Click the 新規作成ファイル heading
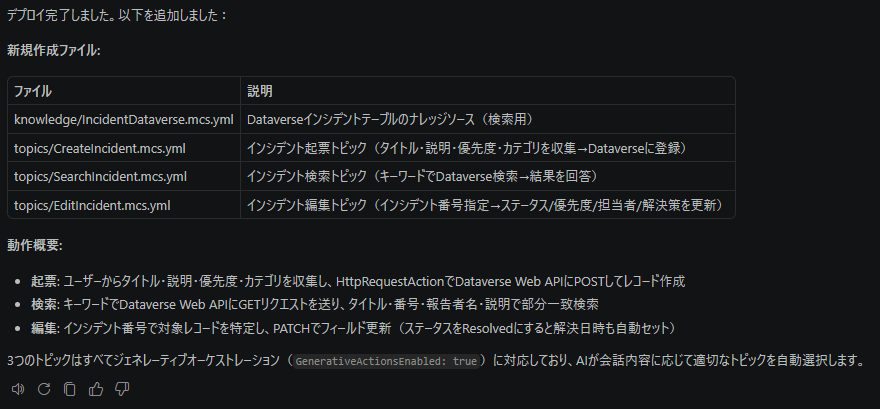Viewport: 880px width, 409px height. pyautogui.click(x=53, y=50)
